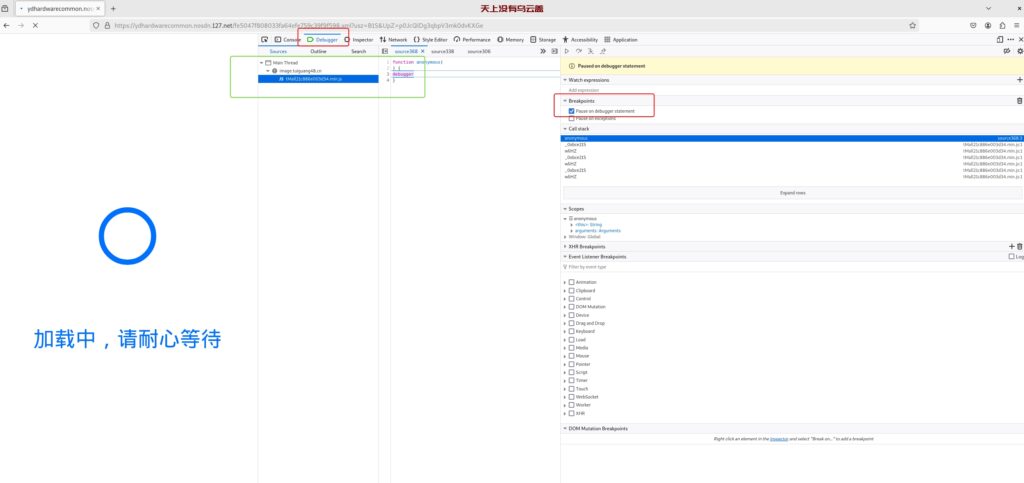Bookmark this page with star icon
This screenshot has width=1024, height=483.
pyautogui.click(x=912, y=25)
